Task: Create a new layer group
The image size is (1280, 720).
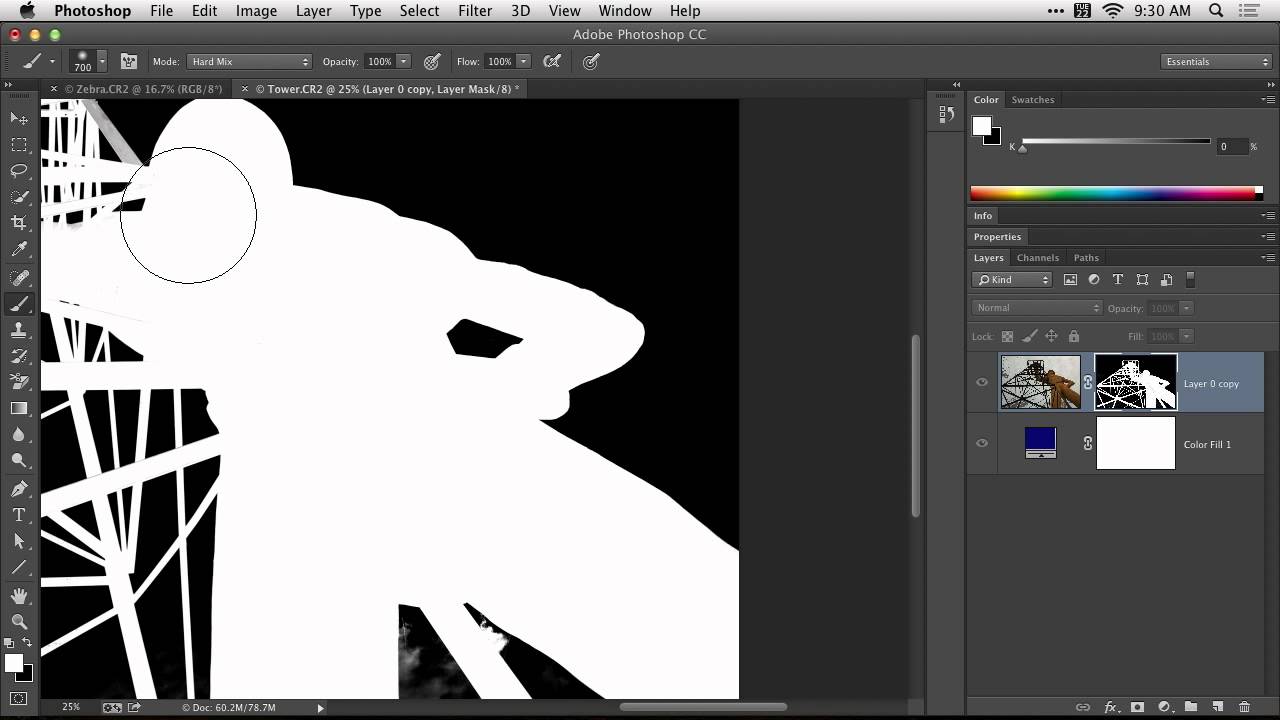Action: [x=1191, y=707]
